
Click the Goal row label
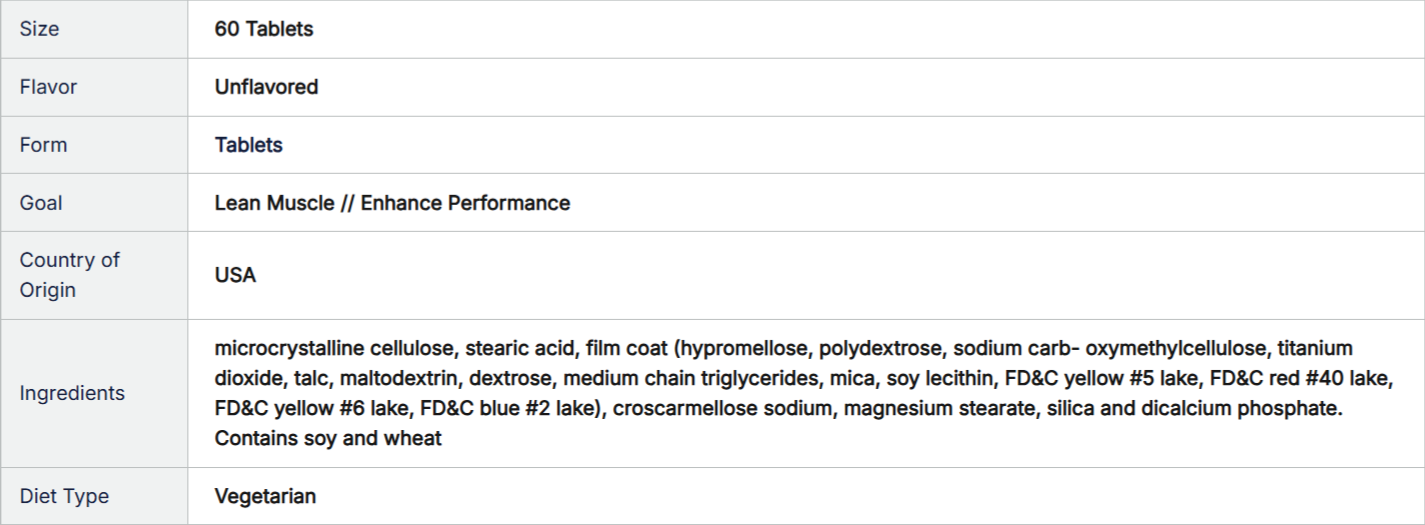pyautogui.click(x=41, y=203)
